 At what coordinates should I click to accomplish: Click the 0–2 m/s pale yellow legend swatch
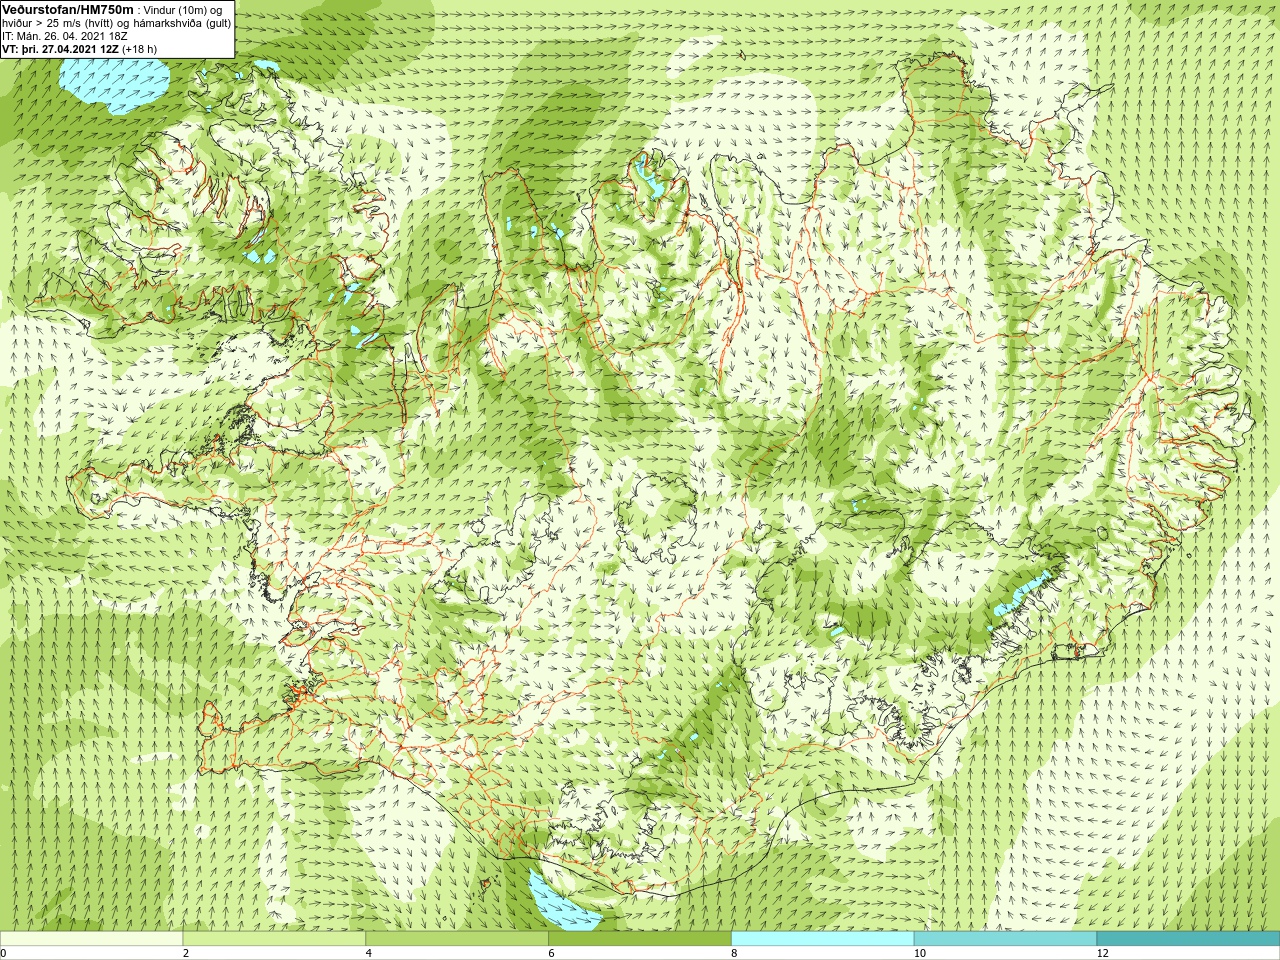coord(92,939)
